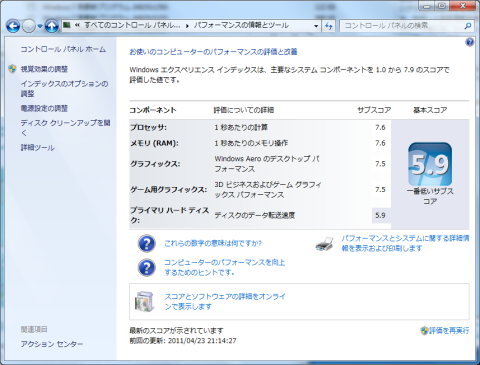Click the ゲーム用グラフィックス row label
This screenshot has width=480, height=365.
pyautogui.click(x=168, y=190)
